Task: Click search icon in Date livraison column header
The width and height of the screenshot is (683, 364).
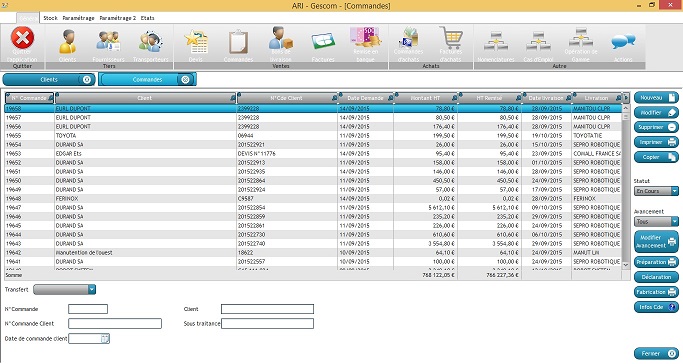Action: (x=568, y=98)
